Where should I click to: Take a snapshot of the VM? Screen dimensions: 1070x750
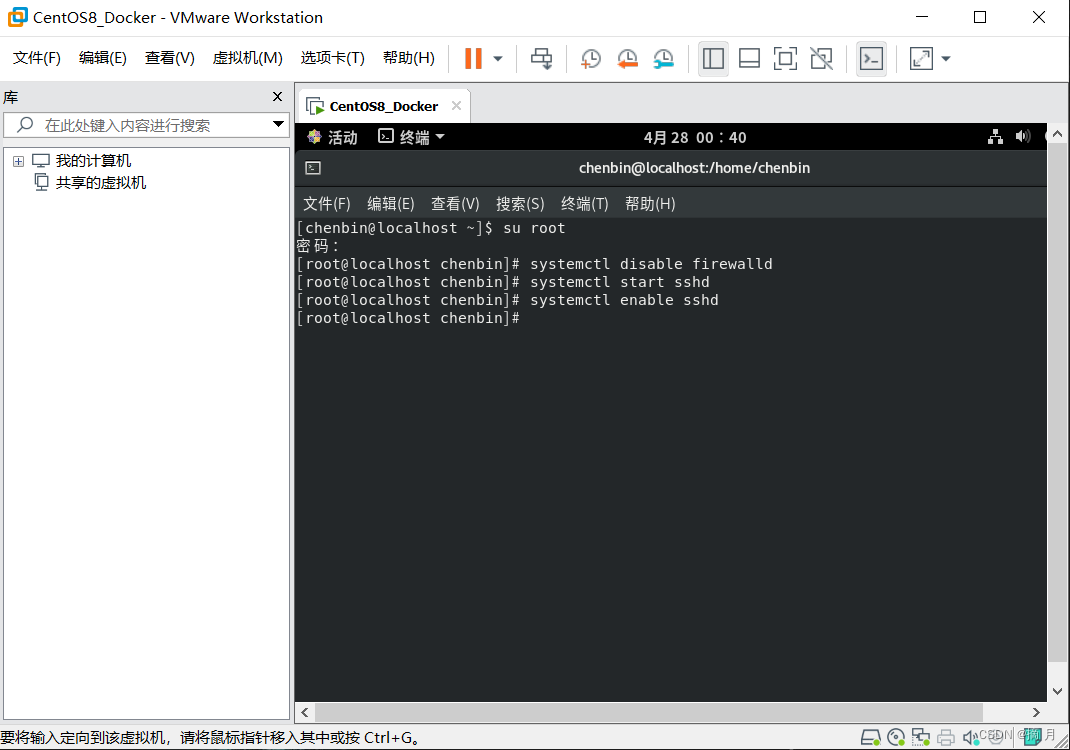(x=590, y=59)
